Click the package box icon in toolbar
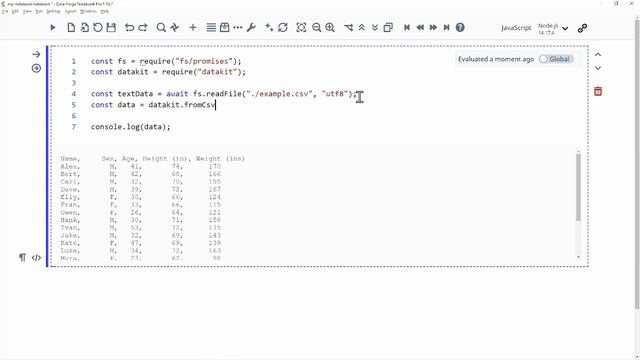The image size is (640, 360). (x=224, y=27)
